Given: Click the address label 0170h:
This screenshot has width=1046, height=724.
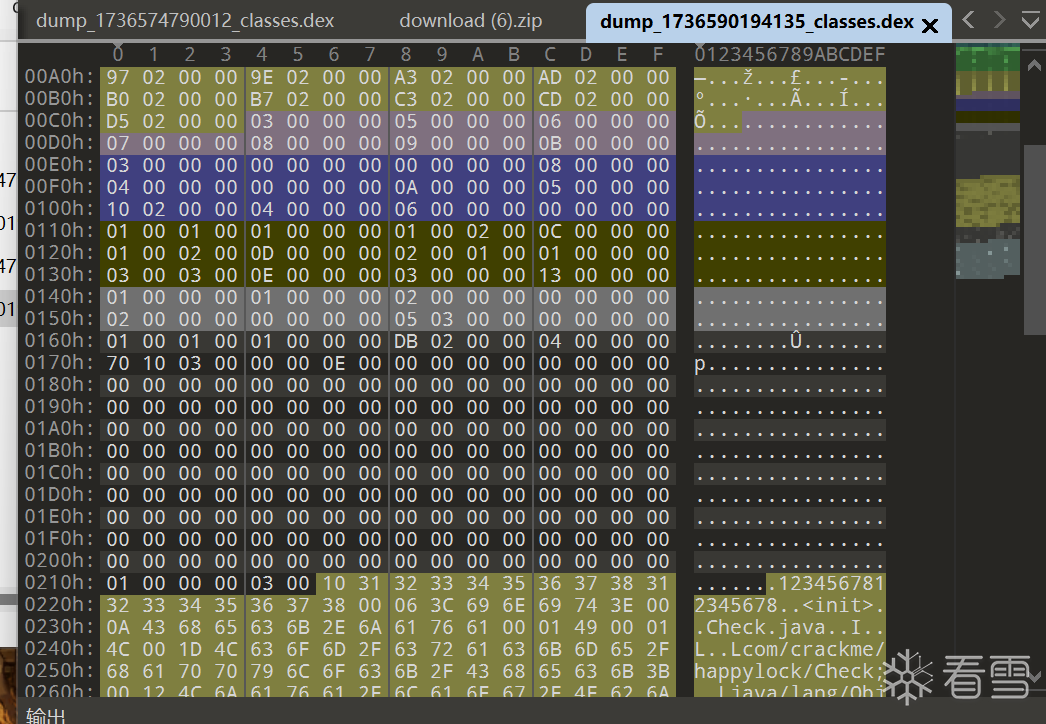Looking at the screenshot, I should click(x=59, y=363).
